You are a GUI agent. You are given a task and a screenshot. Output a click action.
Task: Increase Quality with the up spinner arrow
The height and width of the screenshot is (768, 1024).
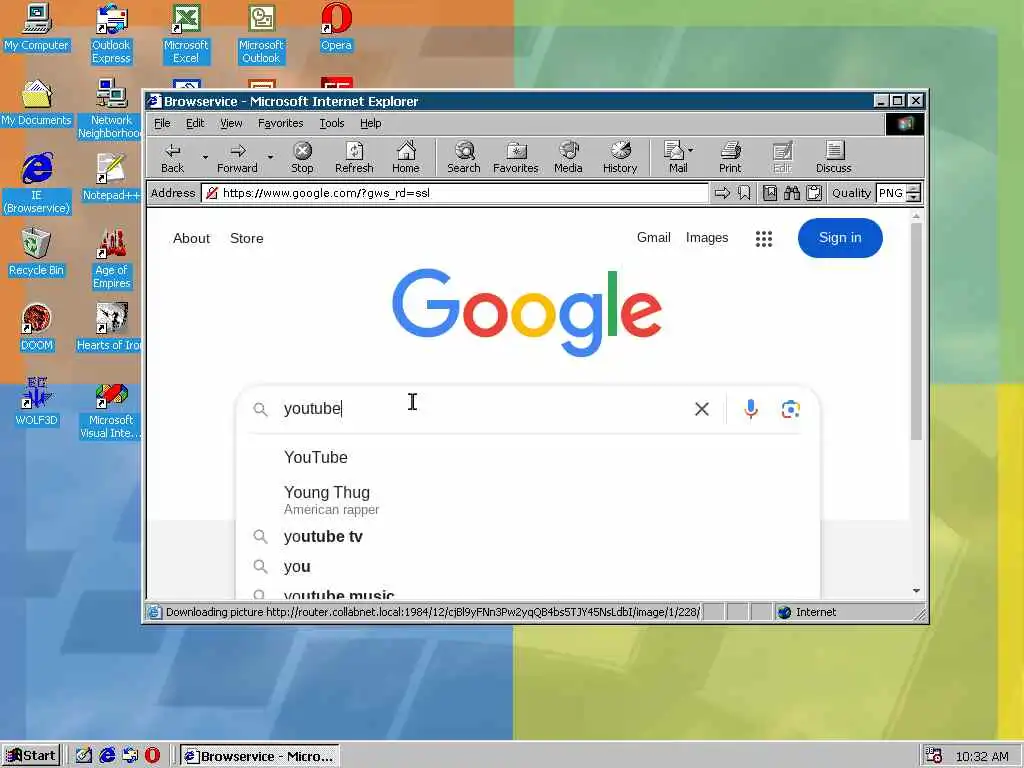[914, 189]
